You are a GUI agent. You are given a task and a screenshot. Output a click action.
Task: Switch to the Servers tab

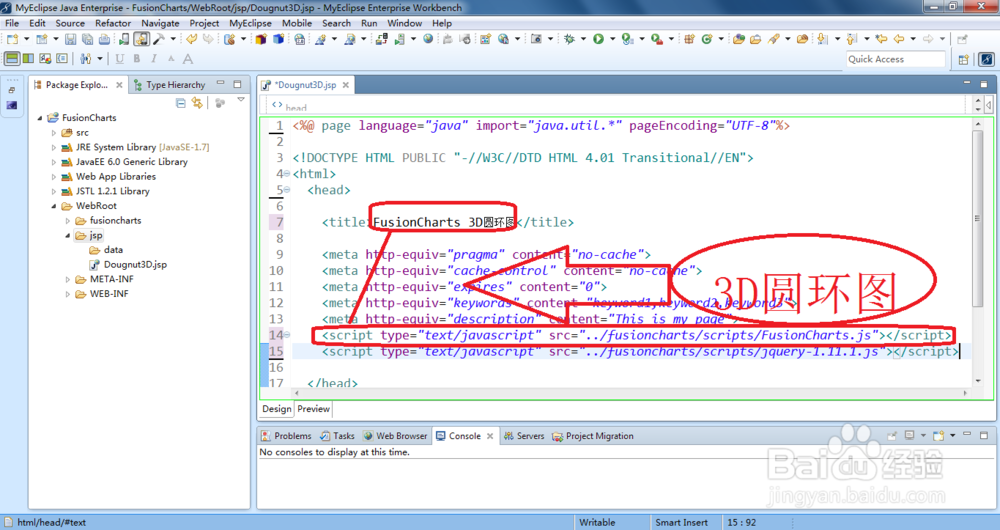tap(524, 436)
